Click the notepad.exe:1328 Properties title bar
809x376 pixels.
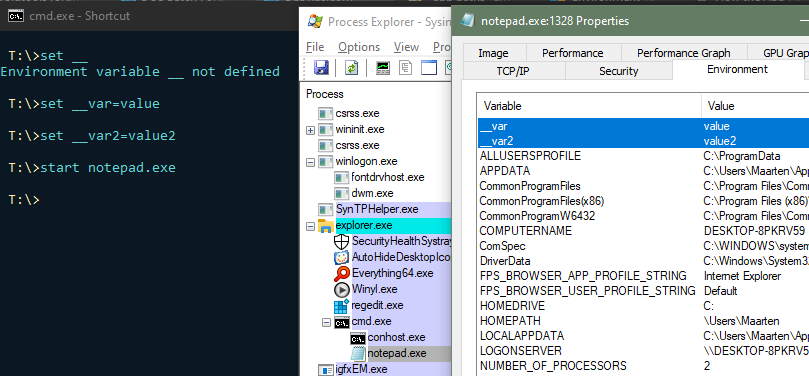coord(630,21)
